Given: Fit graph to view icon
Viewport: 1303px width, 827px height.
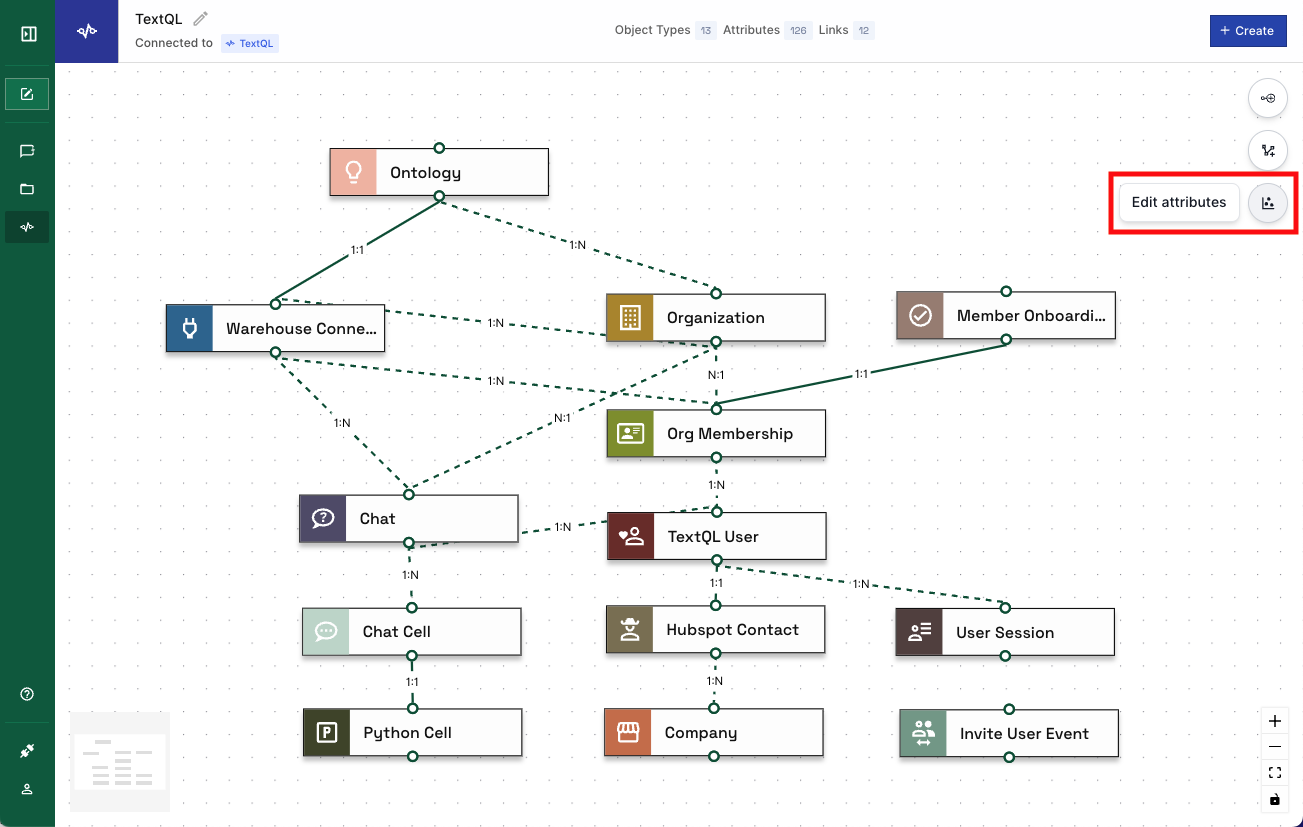Looking at the screenshot, I should click(x=1274, y=773).
